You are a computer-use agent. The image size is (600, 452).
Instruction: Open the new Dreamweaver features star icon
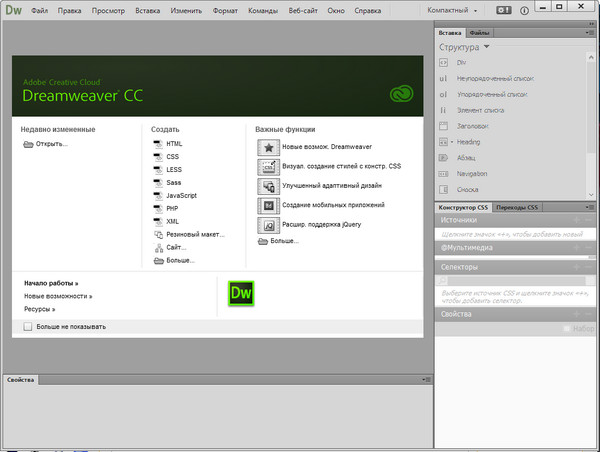(268, 147)
